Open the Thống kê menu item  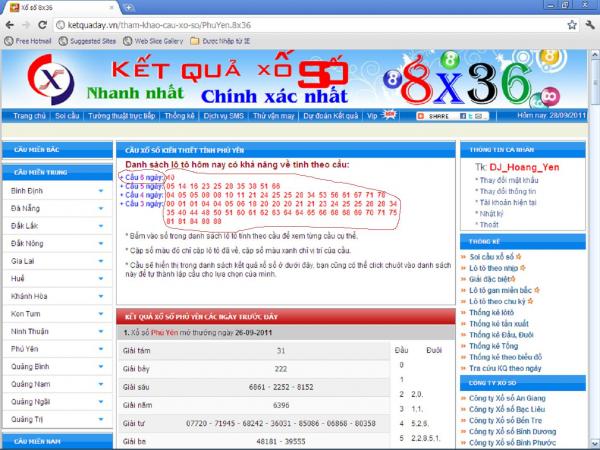pos(179,116)
